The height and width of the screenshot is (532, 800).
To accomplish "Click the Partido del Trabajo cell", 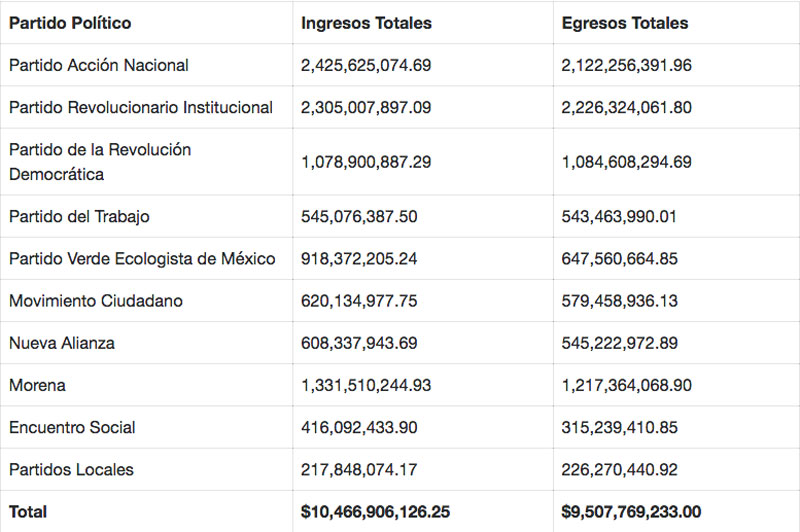I will point(79,217).
